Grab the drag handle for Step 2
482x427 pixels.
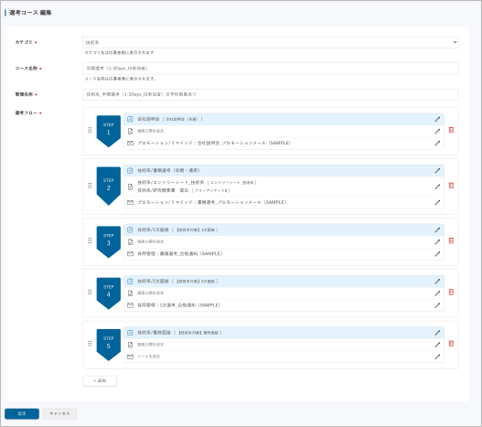pos(90,185)
